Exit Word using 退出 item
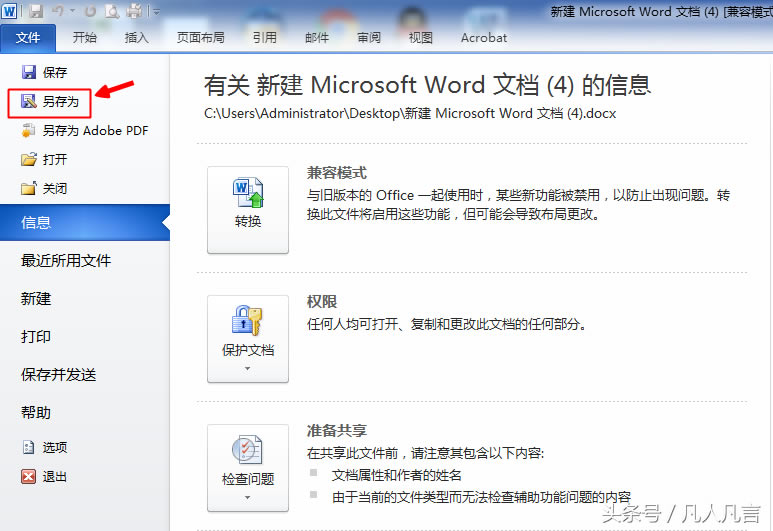Screen dimensions: 773x531 [54, 477]
